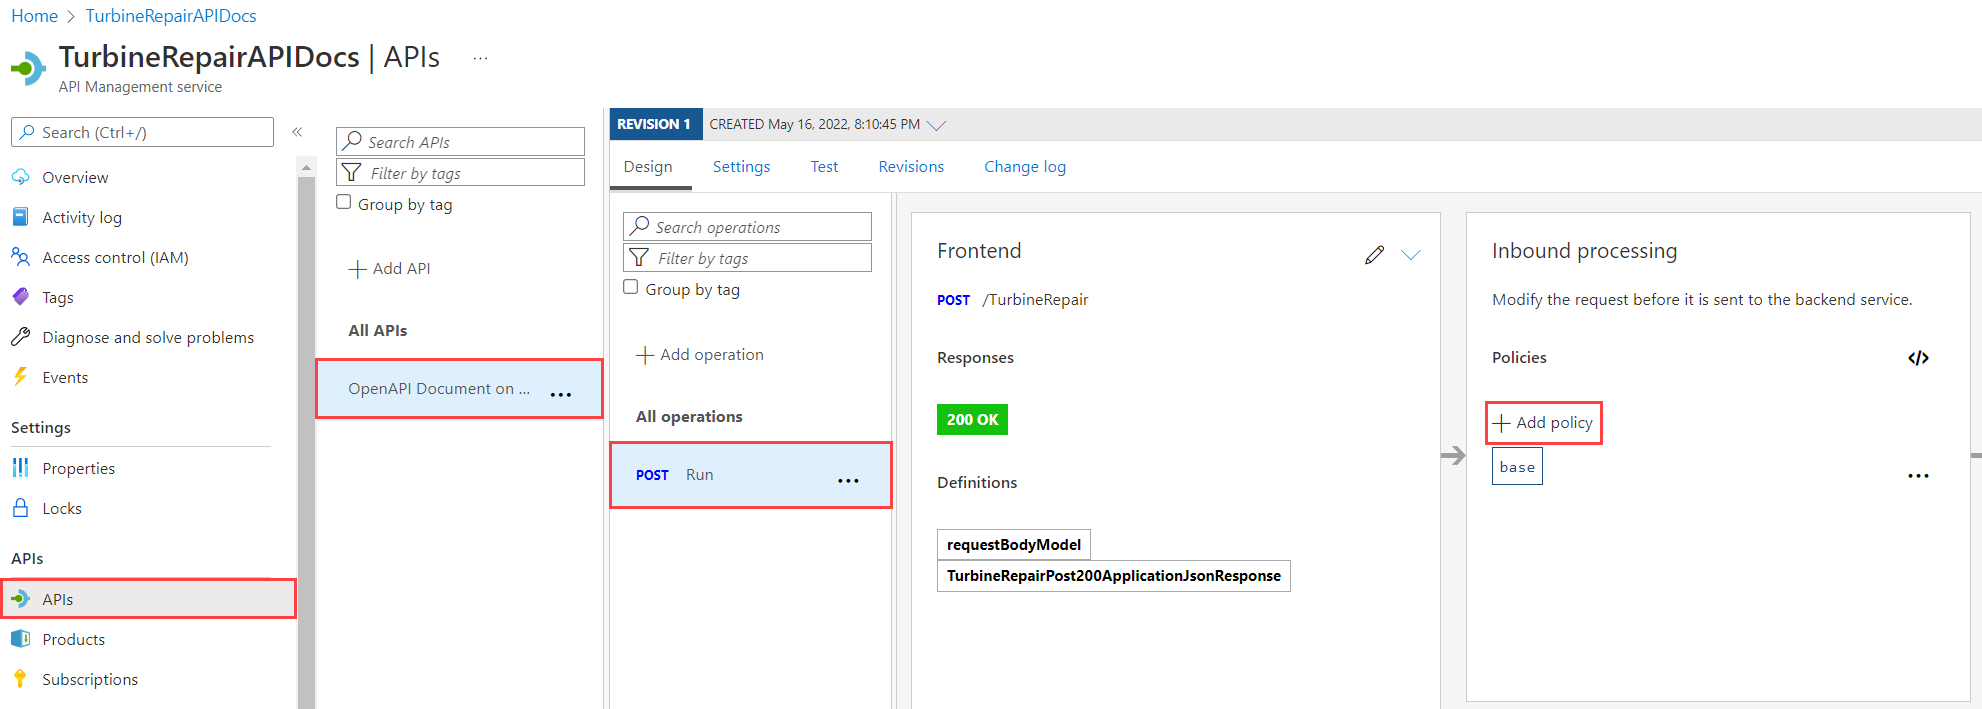The width and height of the screenshot is (1982, 709).
Task: Click the filter funnel icon in operations panel
Action: [x=639, y=258]
